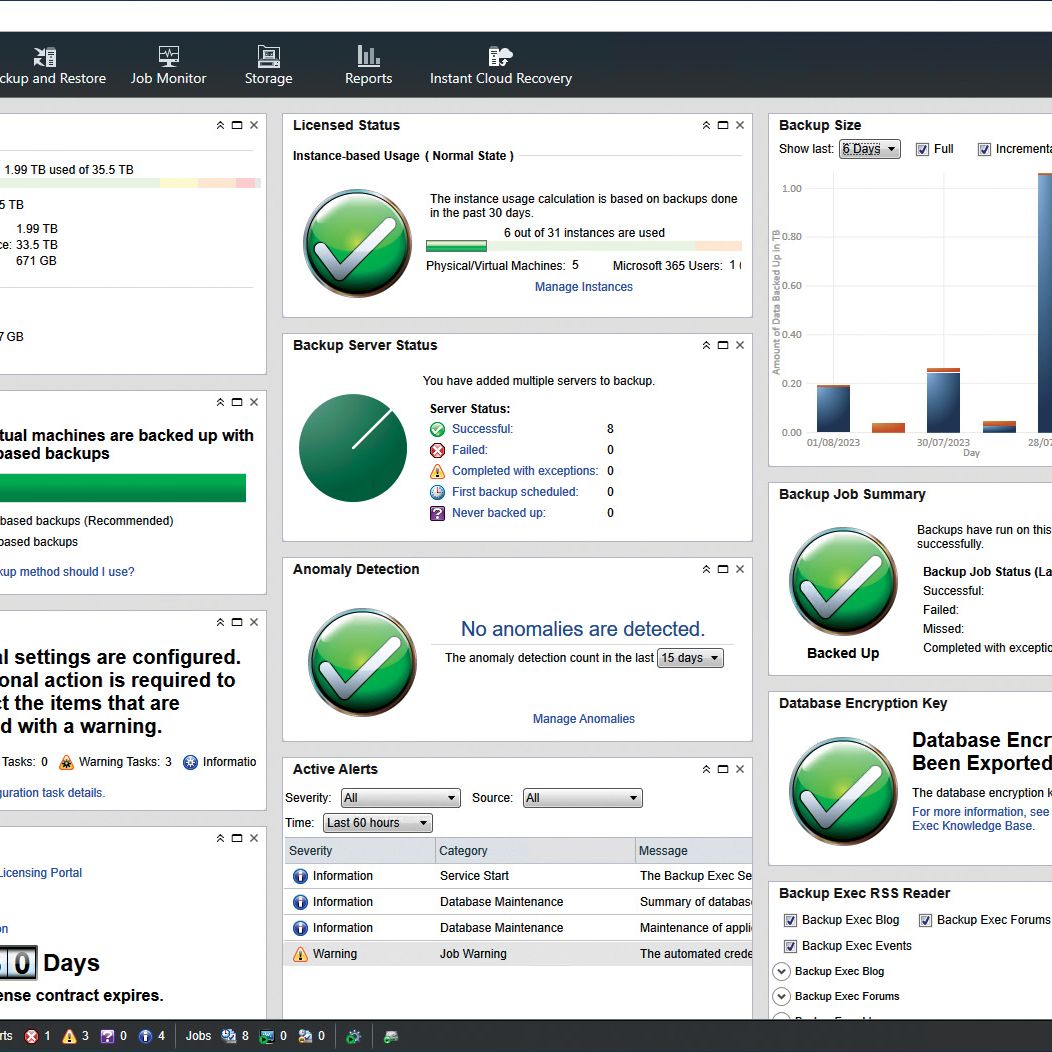Open the Manage Anomalies link
Image resolution: width=1052 pixels, height=1052 pixels.
tap(584, 719)
